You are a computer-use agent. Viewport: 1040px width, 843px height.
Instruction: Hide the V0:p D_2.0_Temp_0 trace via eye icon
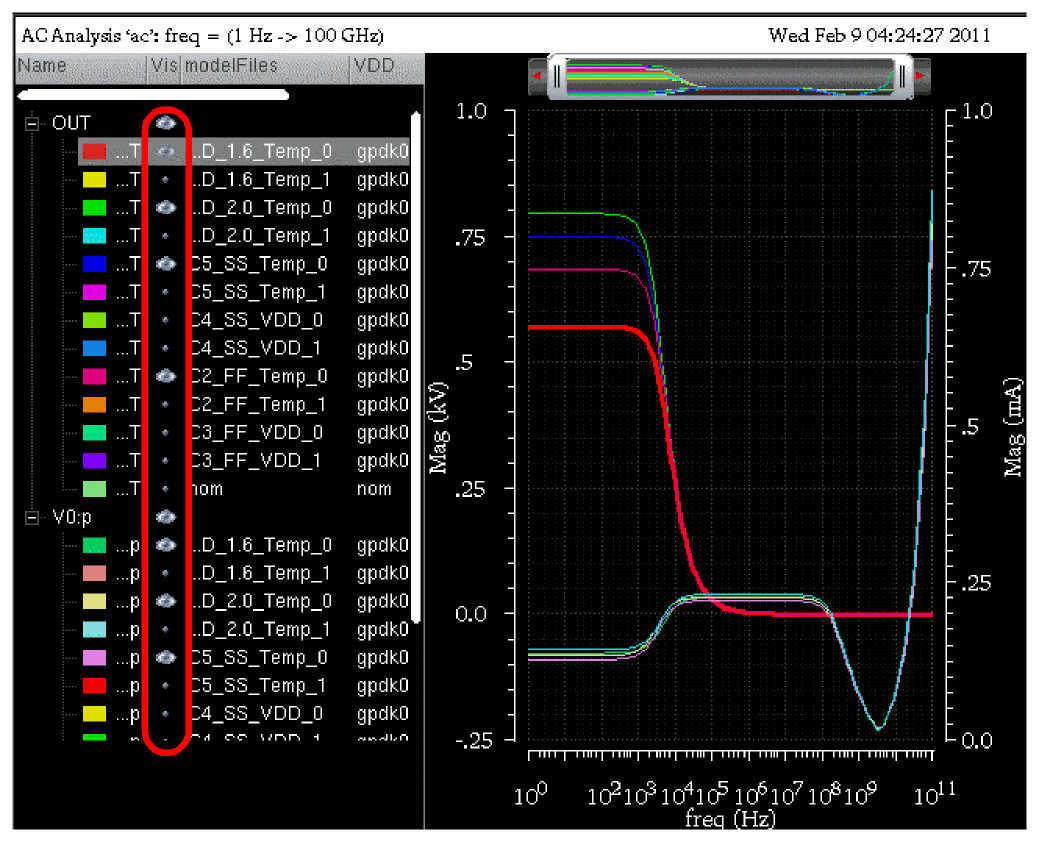(166, 601)
